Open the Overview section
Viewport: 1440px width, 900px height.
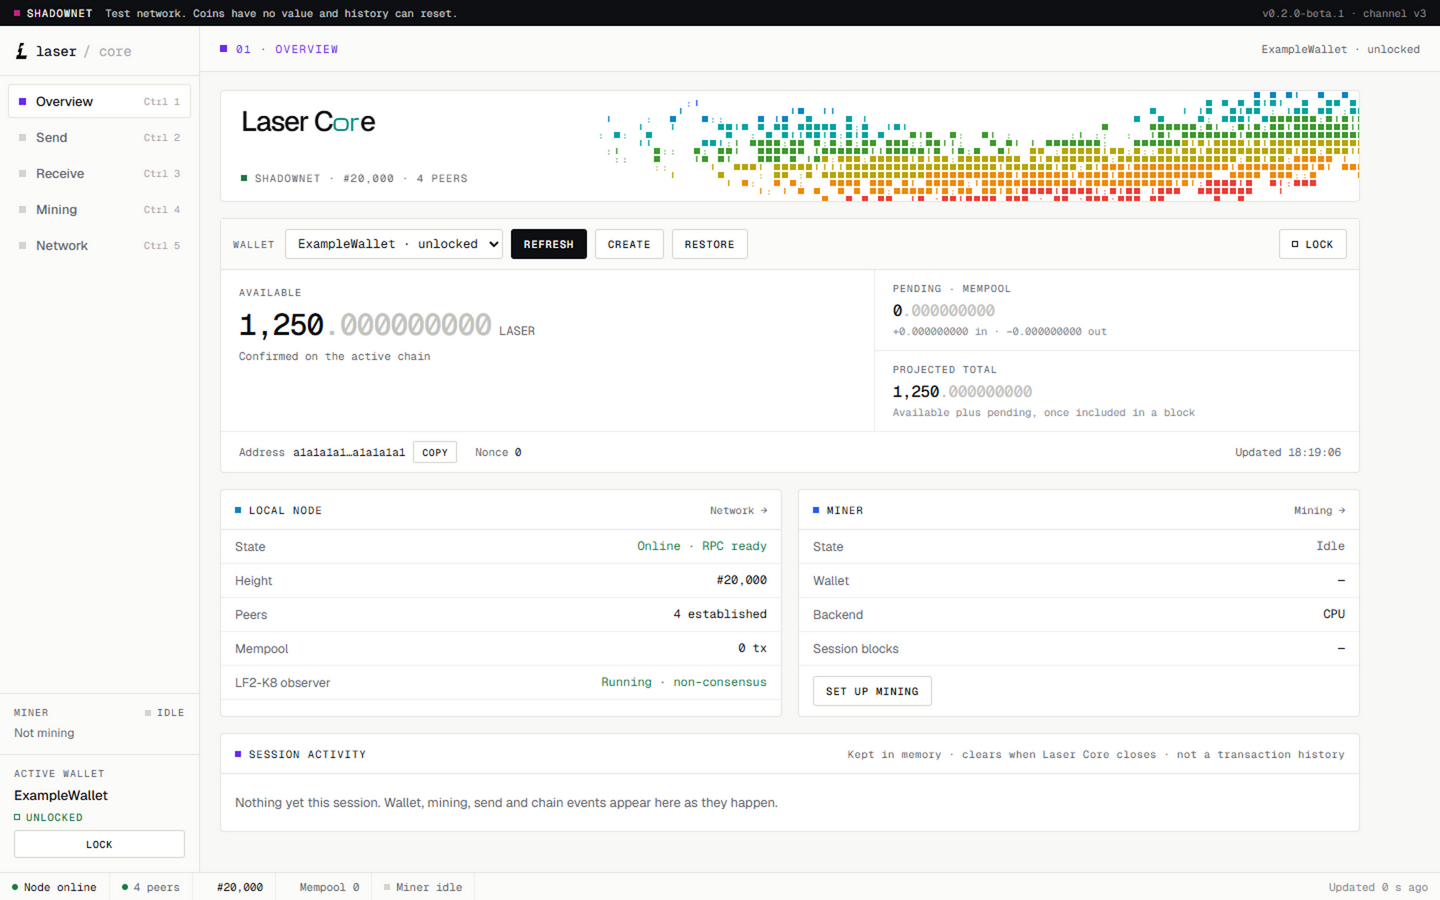coord(99,102)
